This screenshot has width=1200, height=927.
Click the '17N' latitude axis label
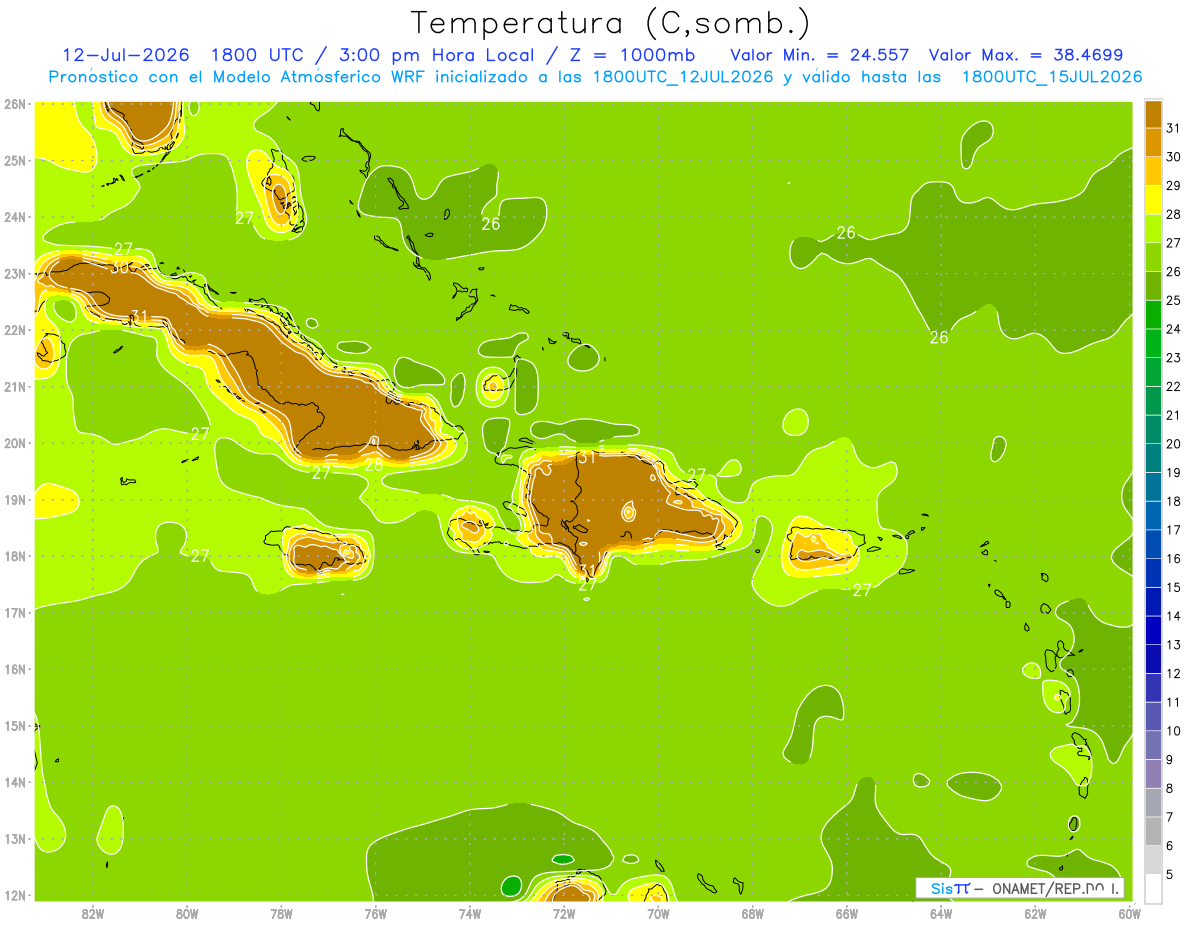point(14,612)
